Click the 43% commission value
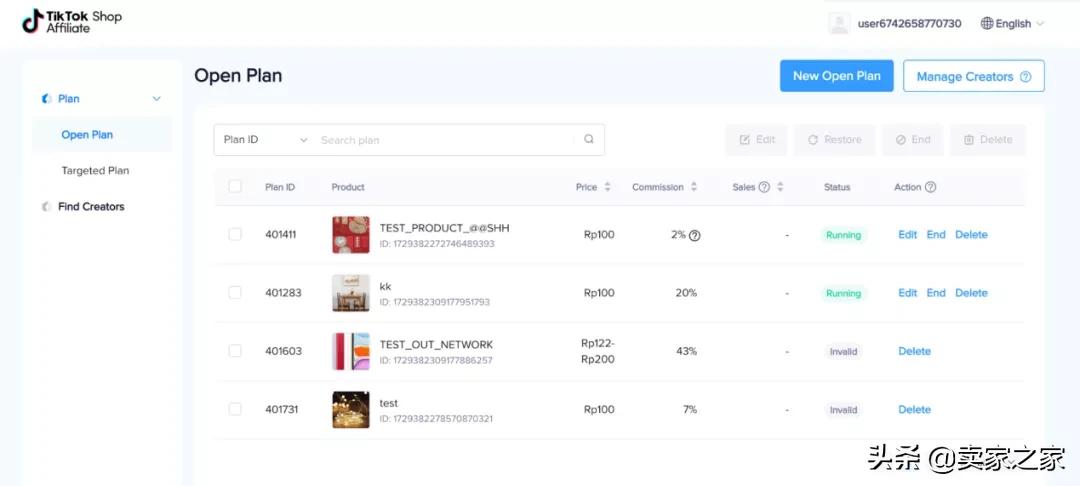 coord(686,351)
